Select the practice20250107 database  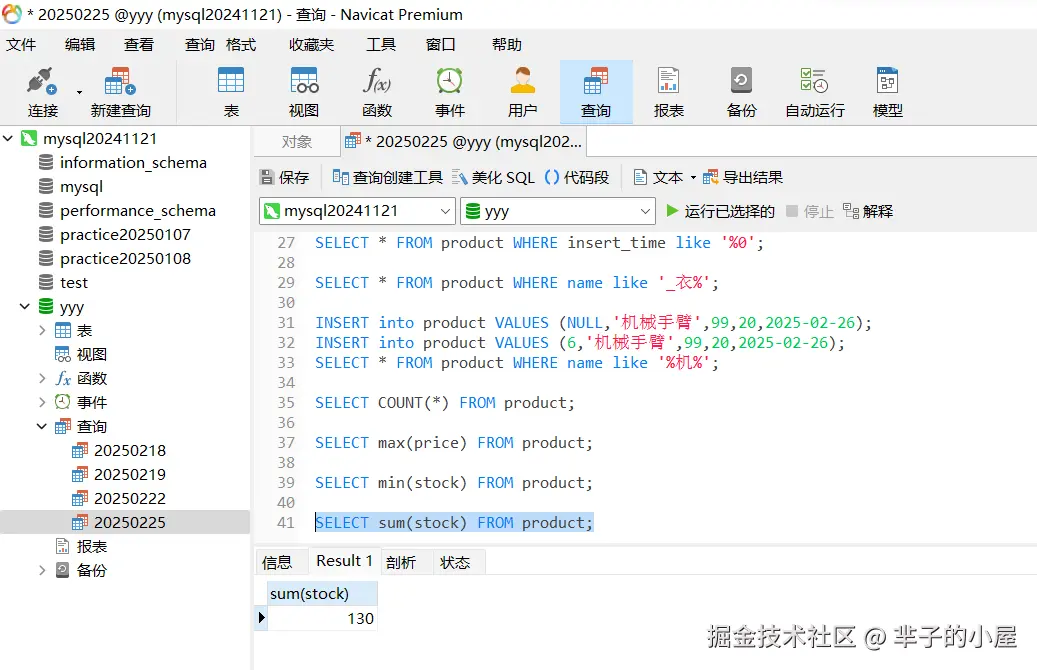(125, 235)
